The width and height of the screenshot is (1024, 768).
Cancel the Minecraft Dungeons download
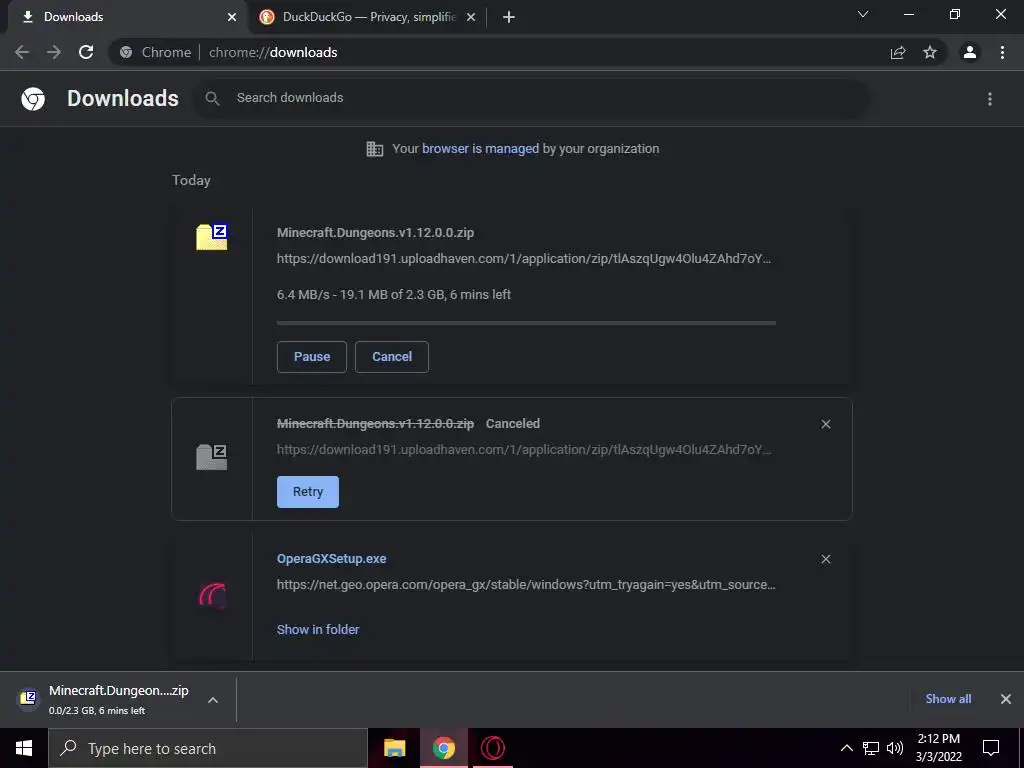tap(392, 357)
